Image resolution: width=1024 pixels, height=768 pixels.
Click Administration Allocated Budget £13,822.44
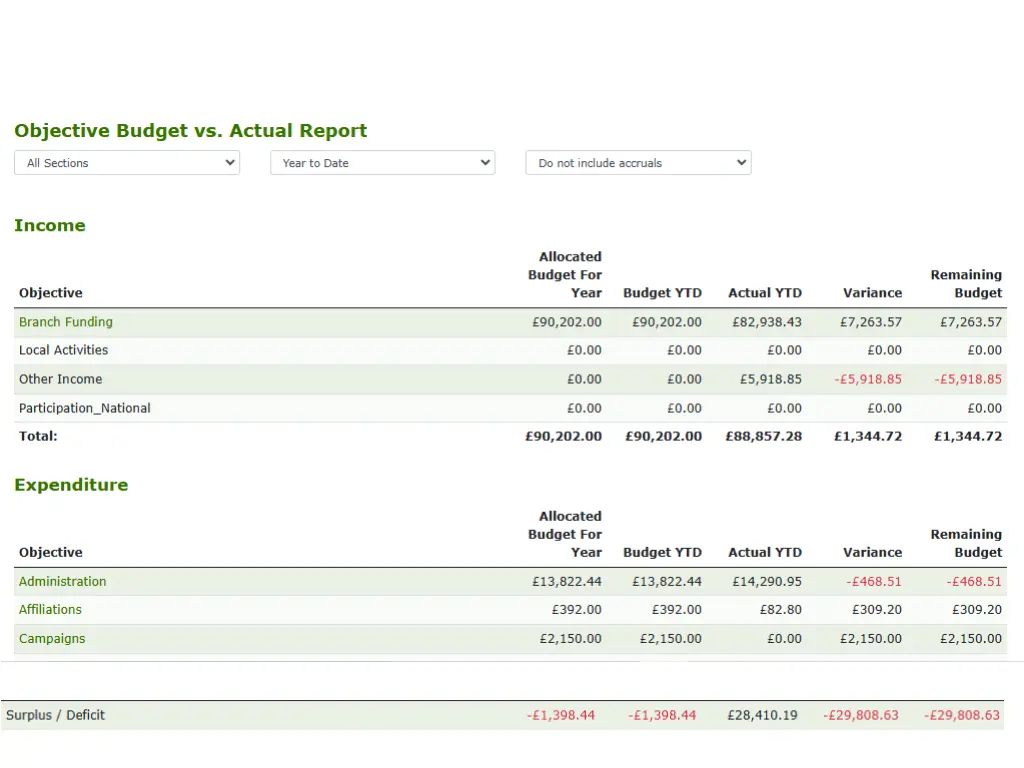click(x=567, y=581)
